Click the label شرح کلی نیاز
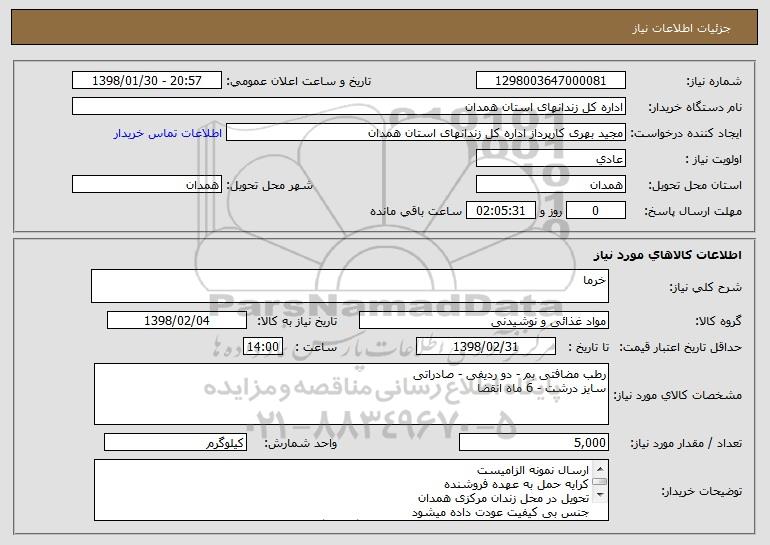The width and height of the screenshot is (770, 545). coord(706,287)
